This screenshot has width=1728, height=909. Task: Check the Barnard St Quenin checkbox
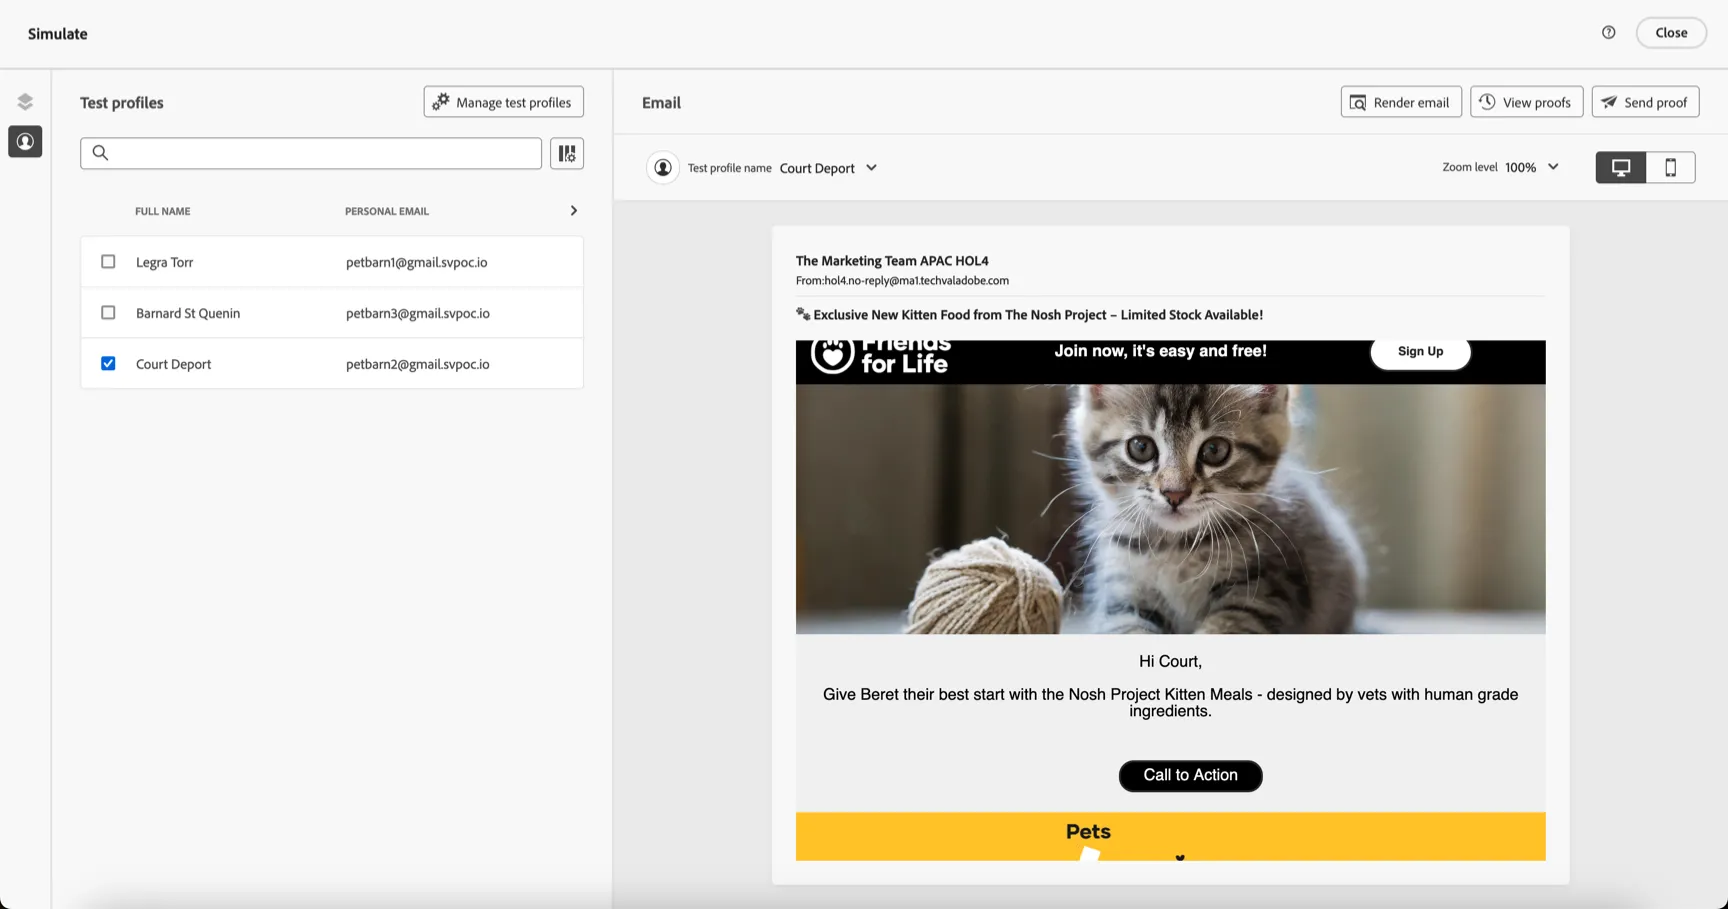(108, 313)
